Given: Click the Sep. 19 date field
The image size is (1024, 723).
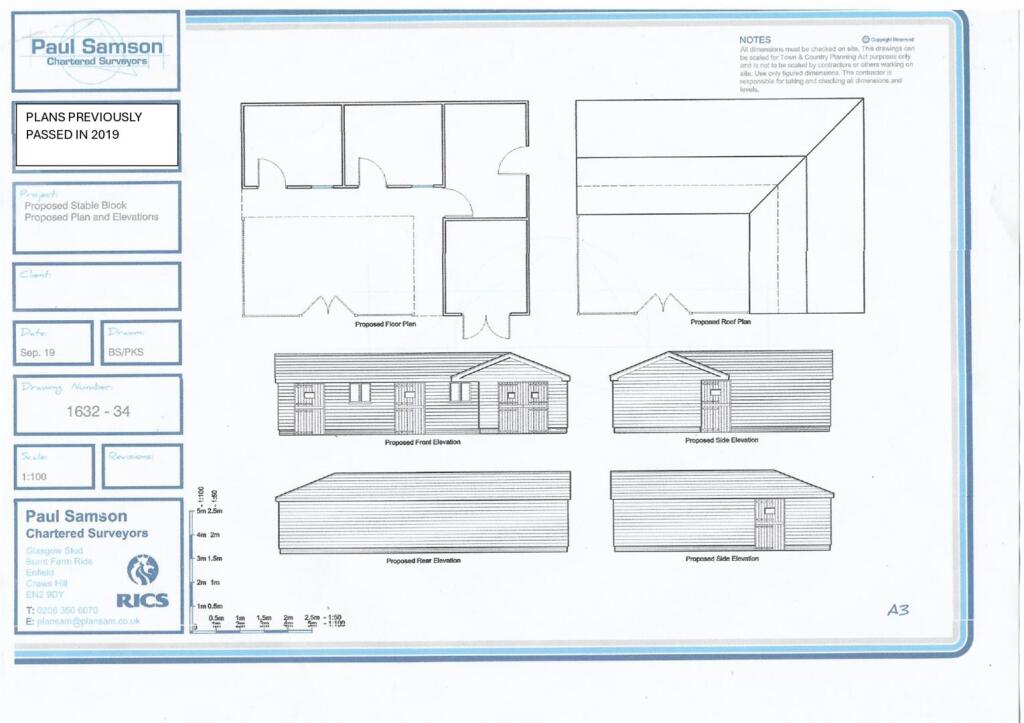Looking at the screenshot, I should click(x=54, y=342).
